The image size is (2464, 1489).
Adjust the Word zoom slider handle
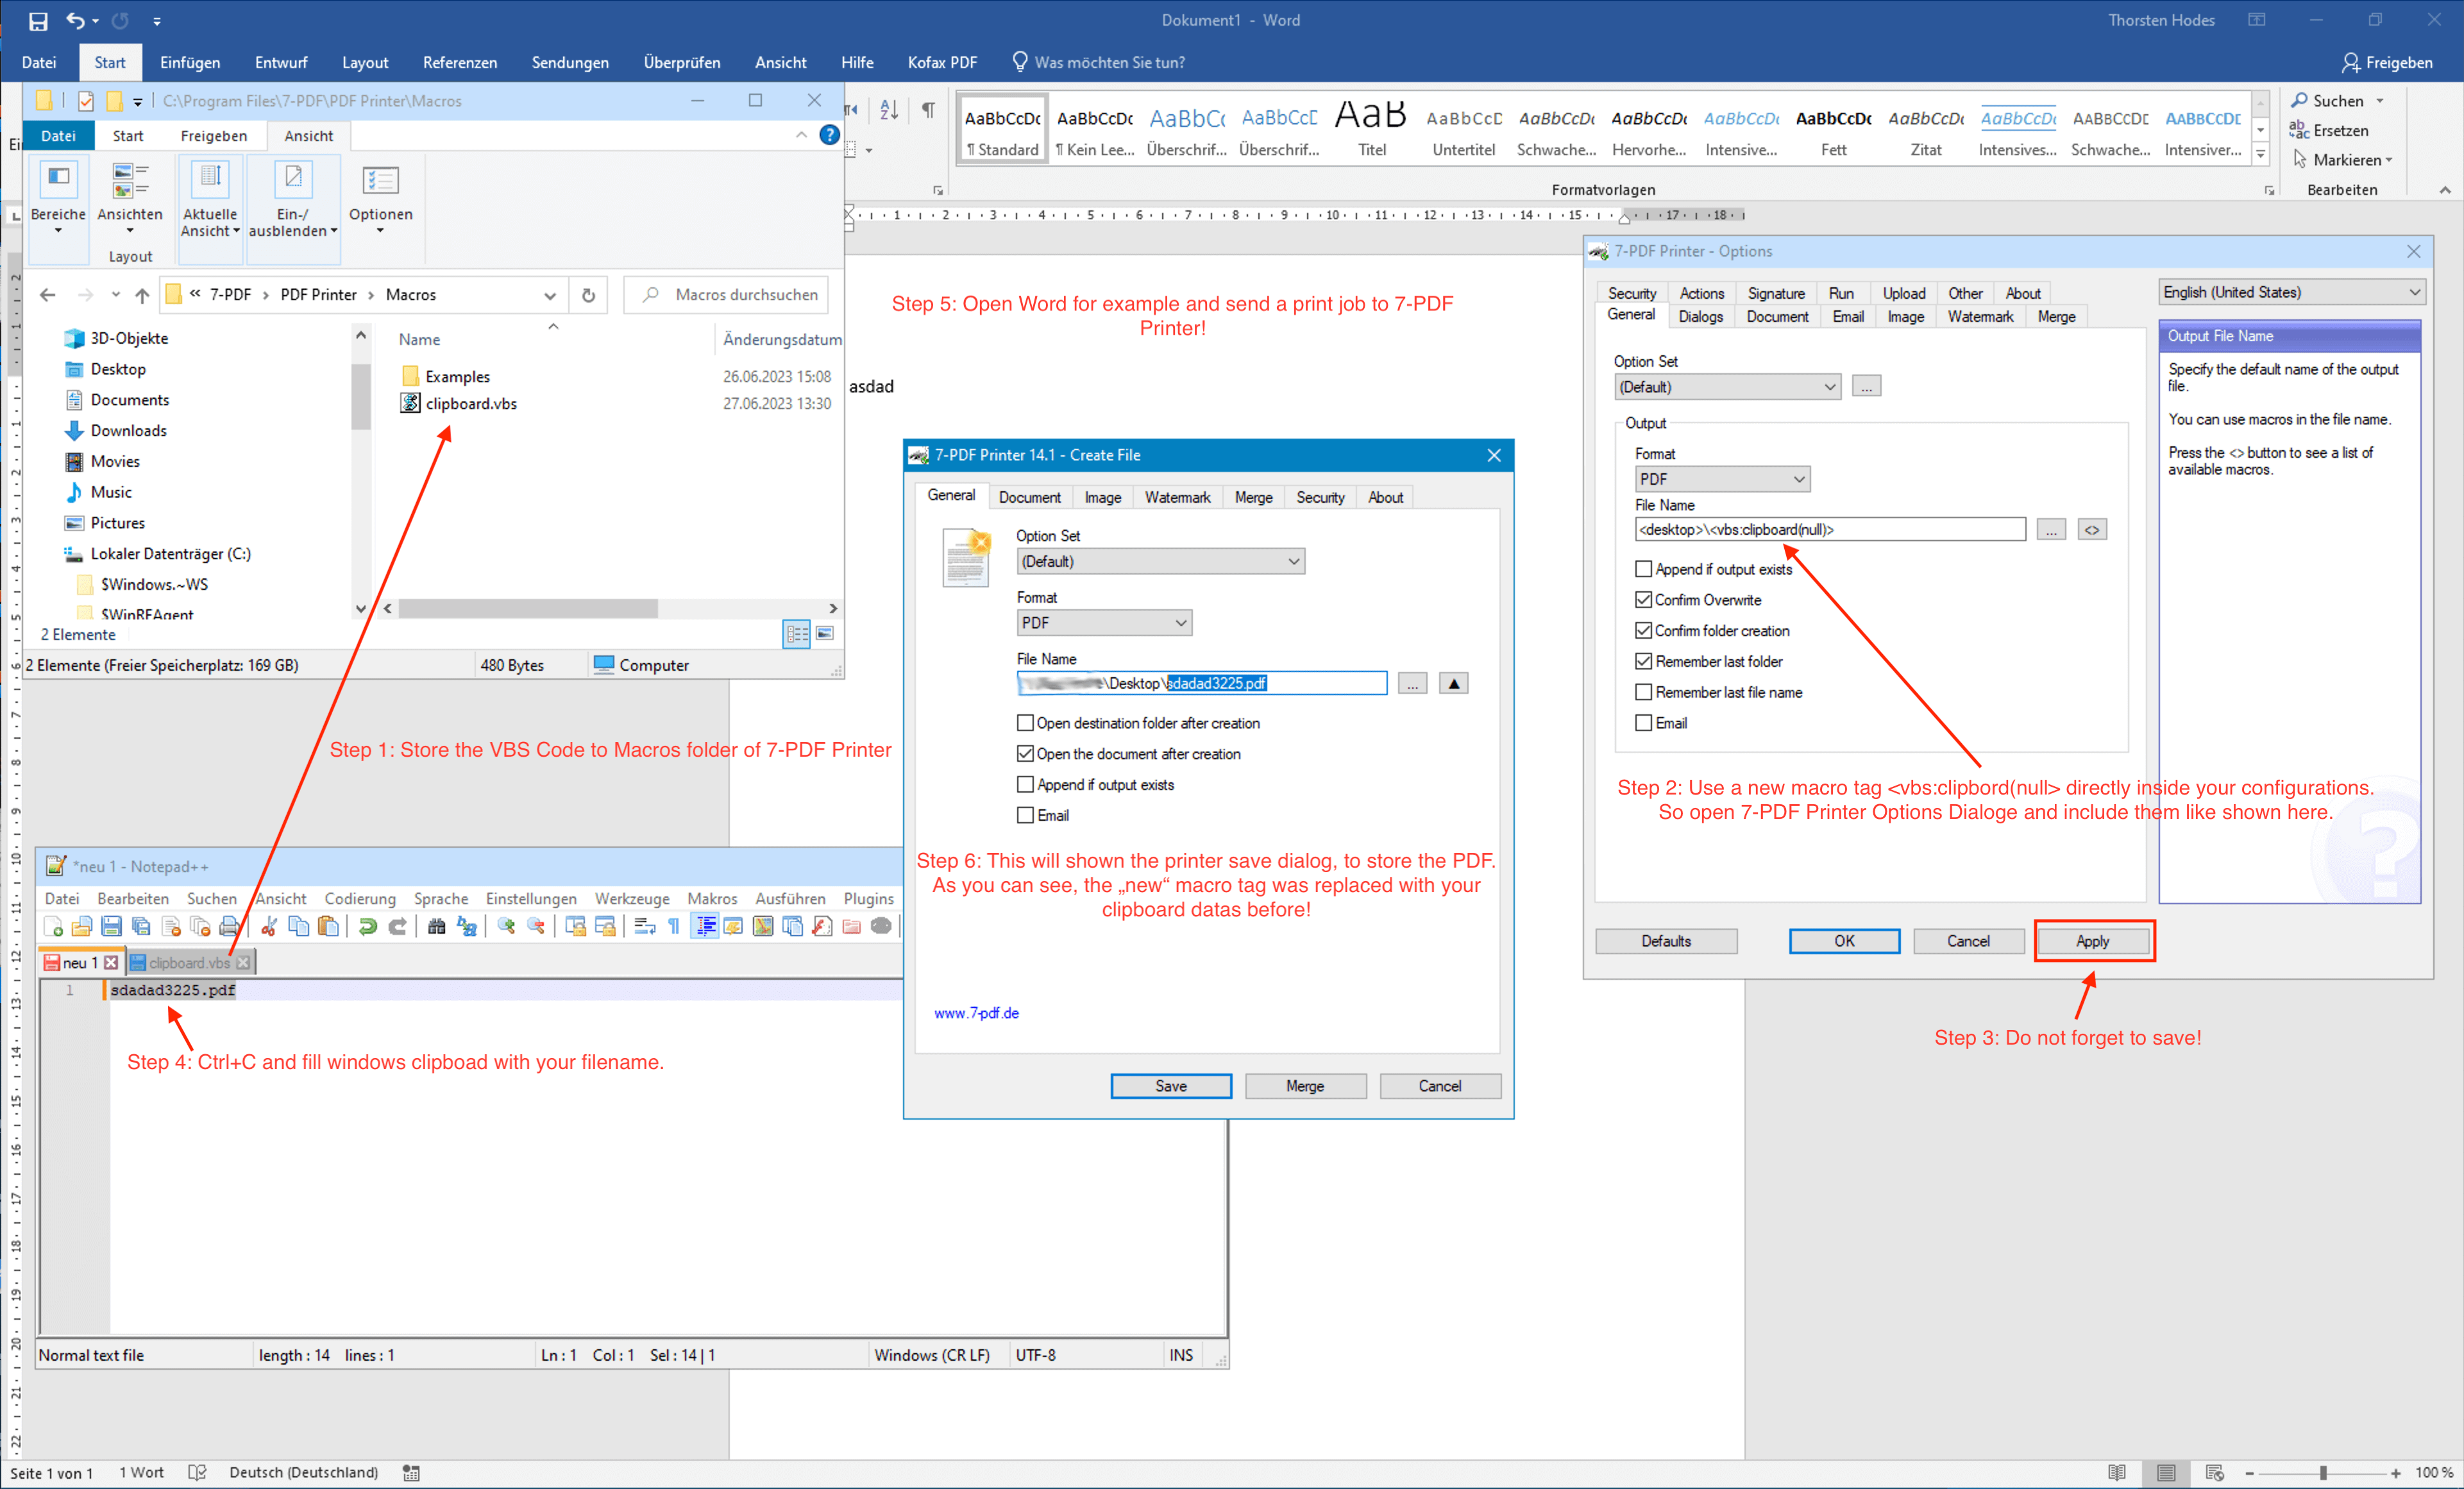tap(2323, 1473)
